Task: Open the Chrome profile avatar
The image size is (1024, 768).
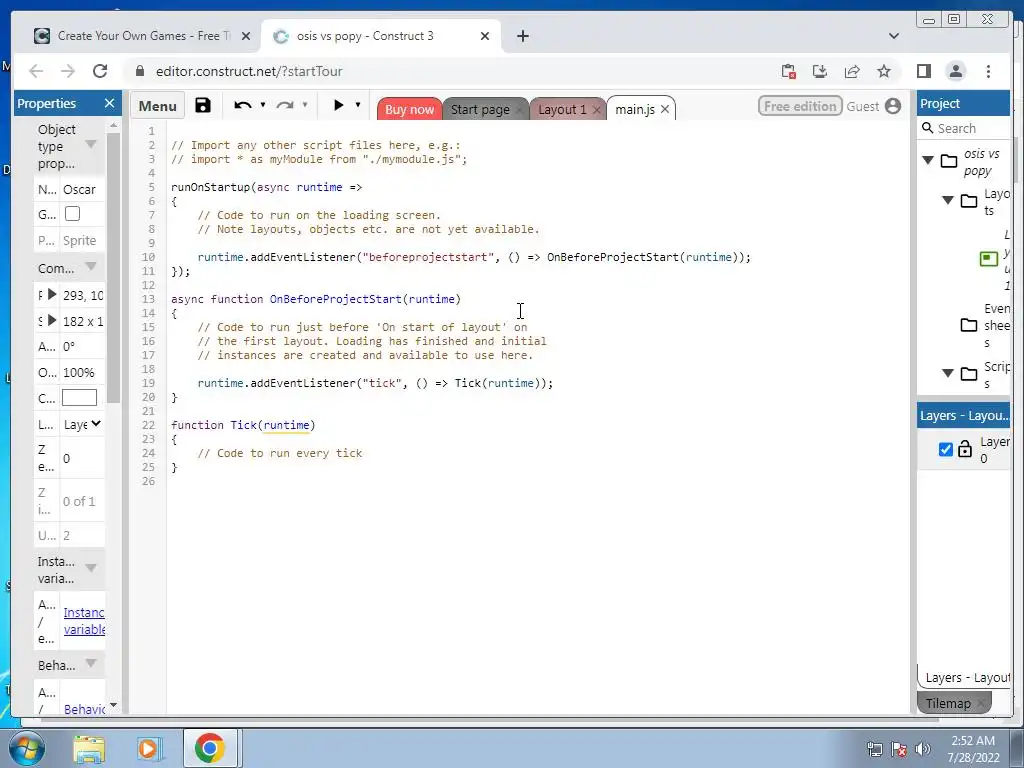Action: [x=955, y=71]
